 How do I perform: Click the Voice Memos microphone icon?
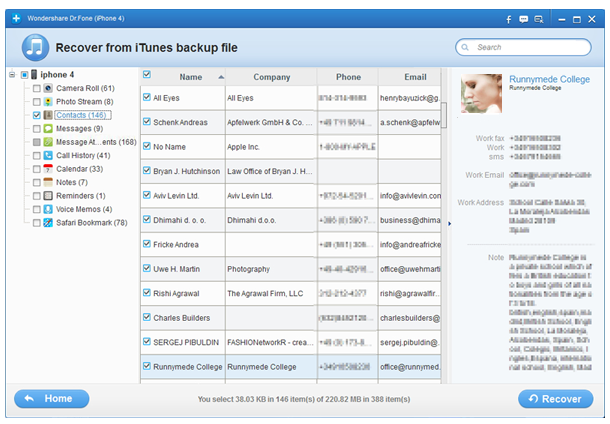[x=48, y=209]
